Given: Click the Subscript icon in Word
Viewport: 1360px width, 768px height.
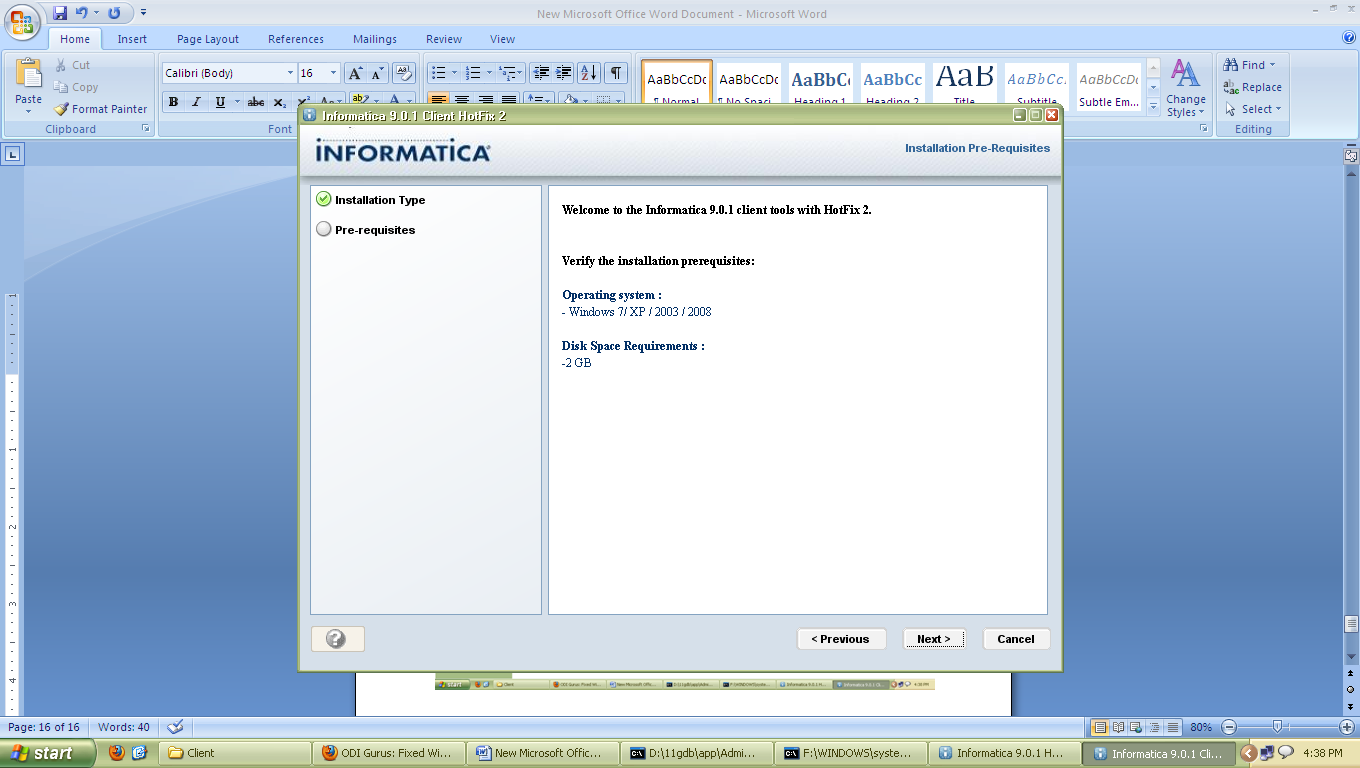Looking at the screenshot, I should (279, 102).
